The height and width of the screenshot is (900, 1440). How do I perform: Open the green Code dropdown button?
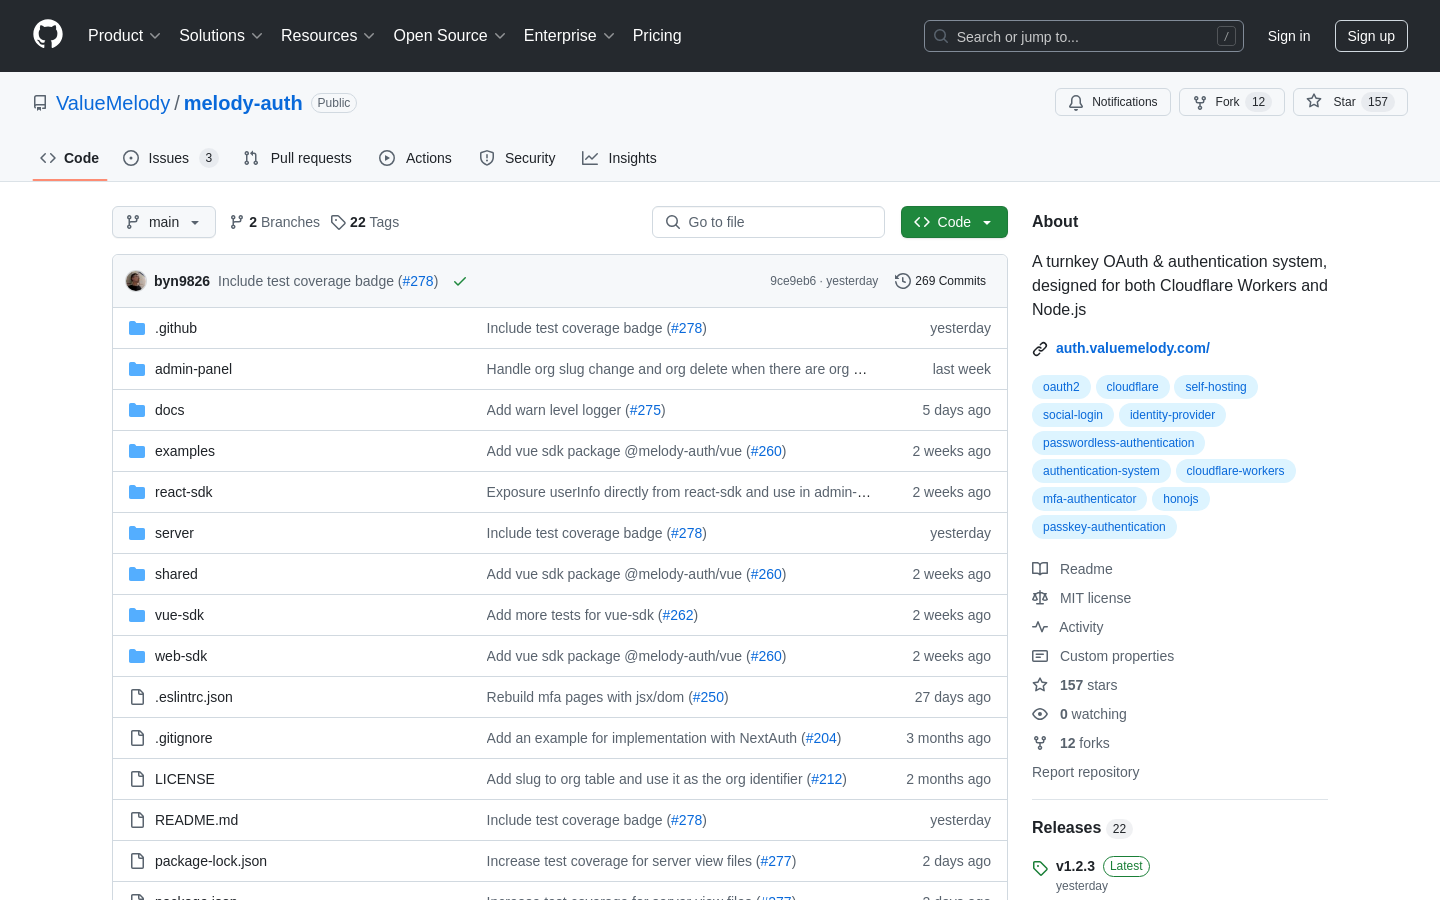pyautogui.click(x=954, y=222)
